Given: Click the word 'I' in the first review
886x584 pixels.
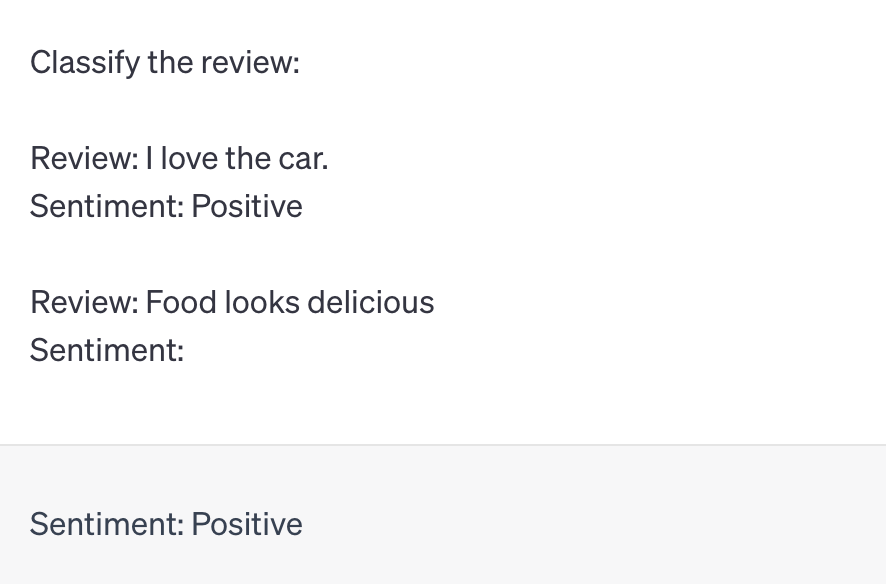Looking at the screenshot, I should (150, 158).
